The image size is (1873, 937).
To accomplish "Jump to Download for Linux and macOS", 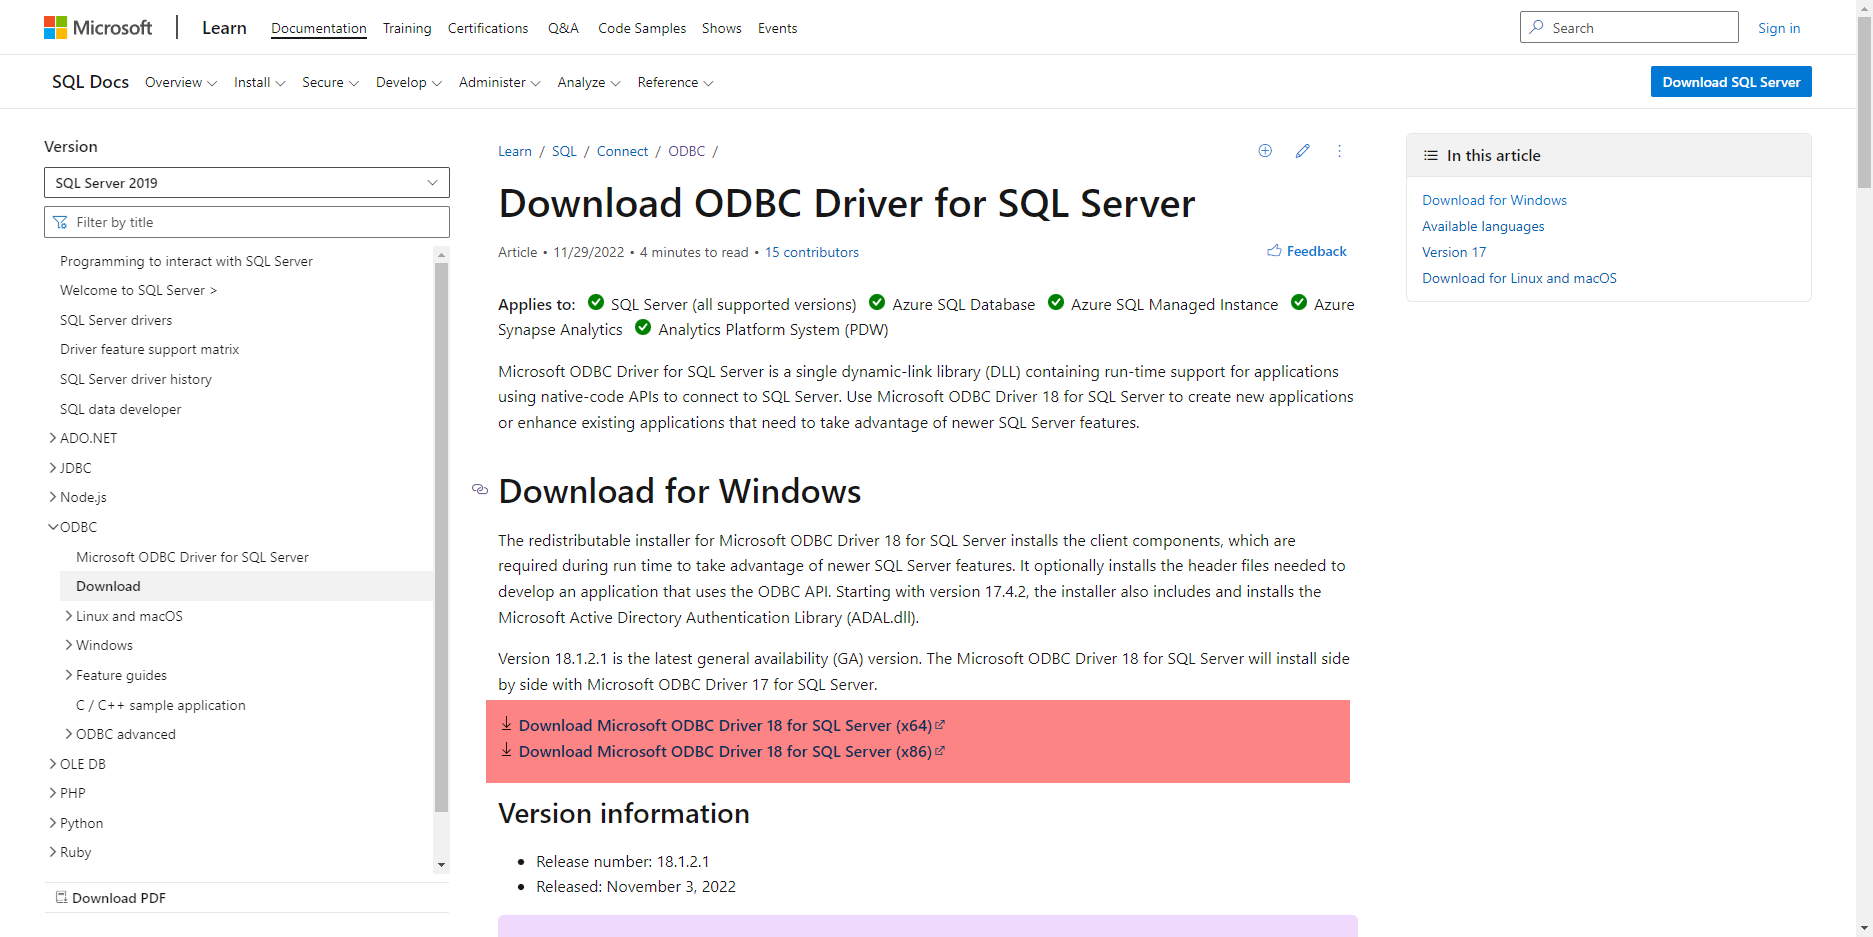I will click(1519, 278).
